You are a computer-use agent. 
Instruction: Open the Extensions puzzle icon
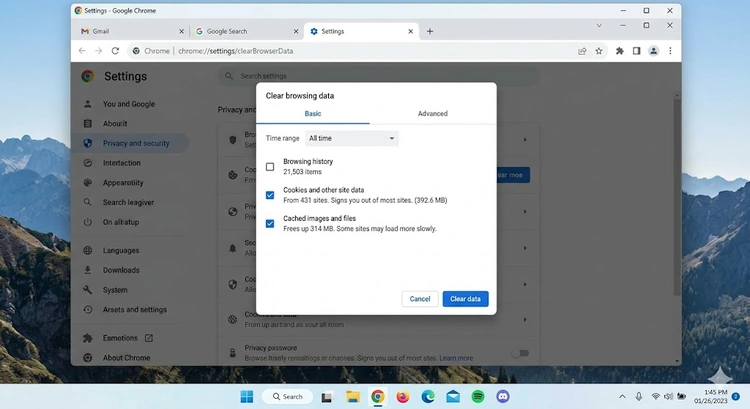point(620,51)
